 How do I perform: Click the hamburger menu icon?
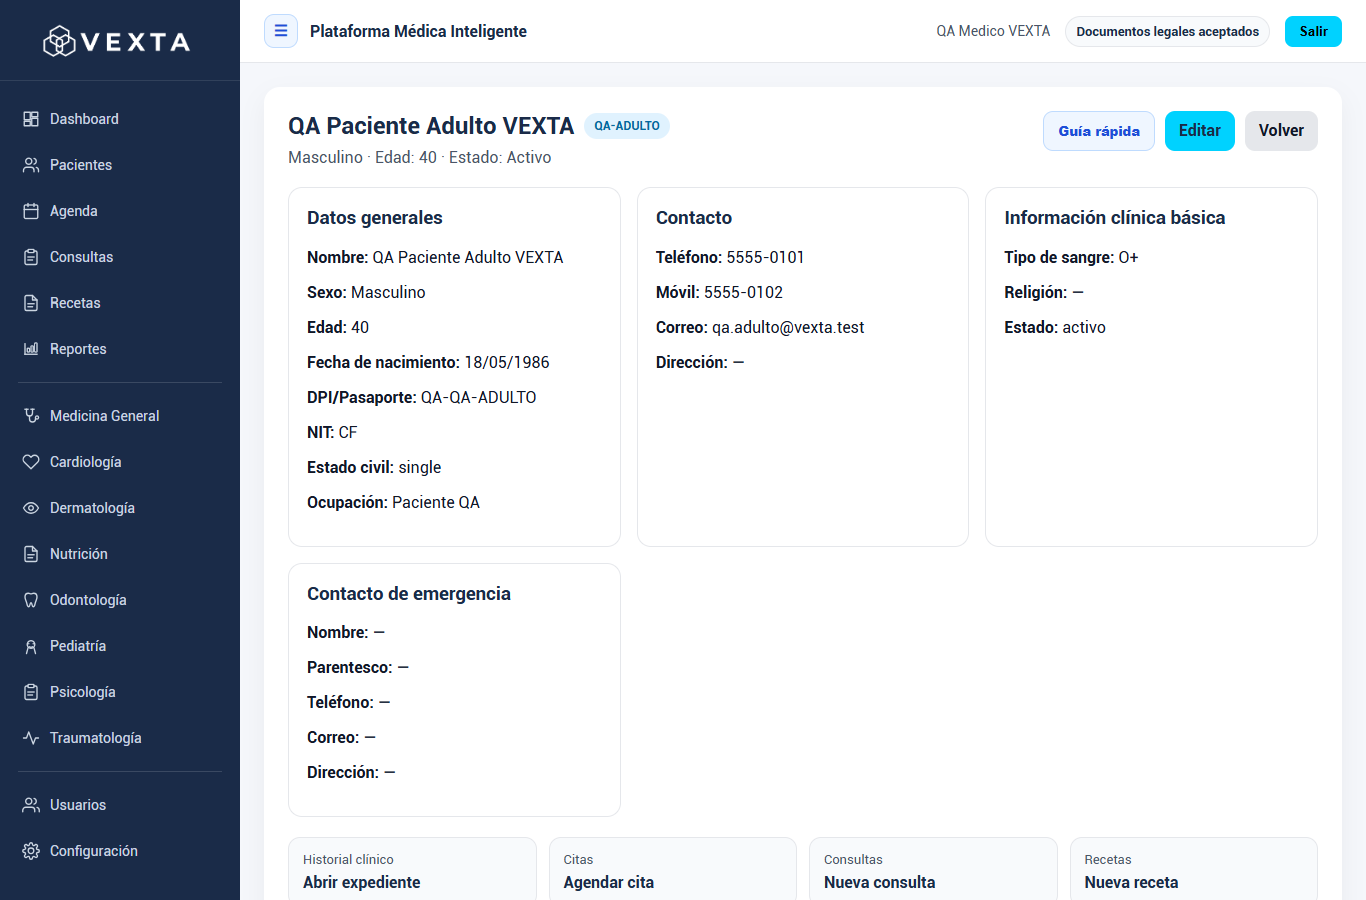click(x=281, y=31)
